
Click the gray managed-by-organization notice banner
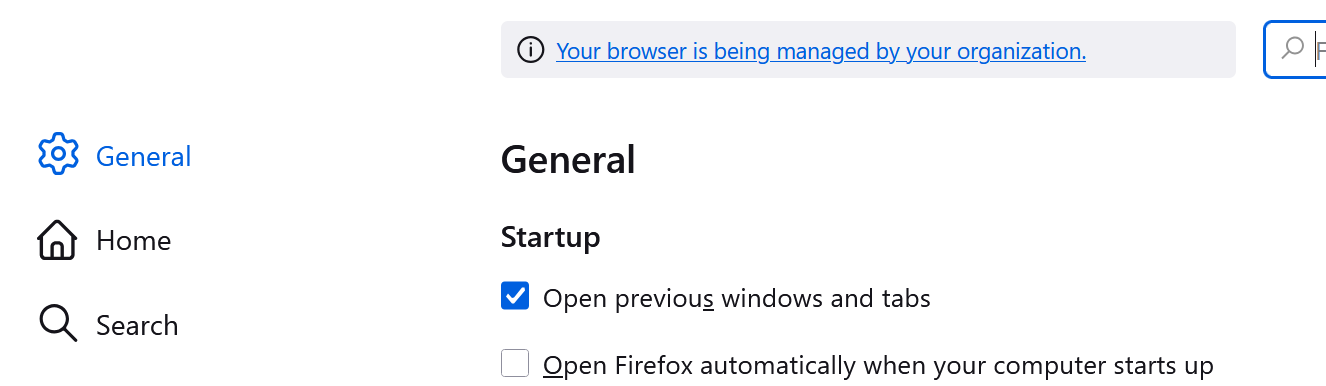pos(868,49)
